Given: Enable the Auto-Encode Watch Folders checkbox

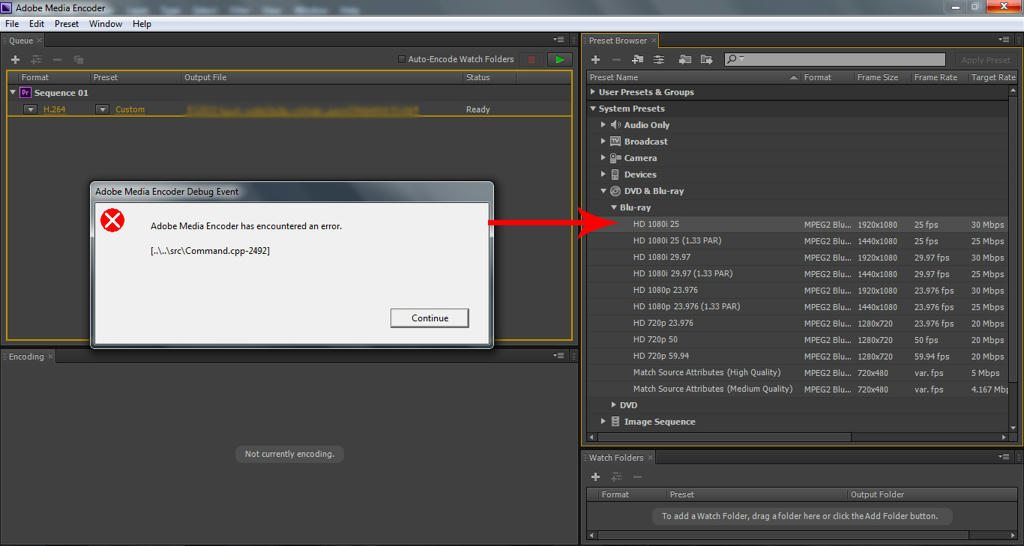Looking at the screenshot, I should point(402,59).
